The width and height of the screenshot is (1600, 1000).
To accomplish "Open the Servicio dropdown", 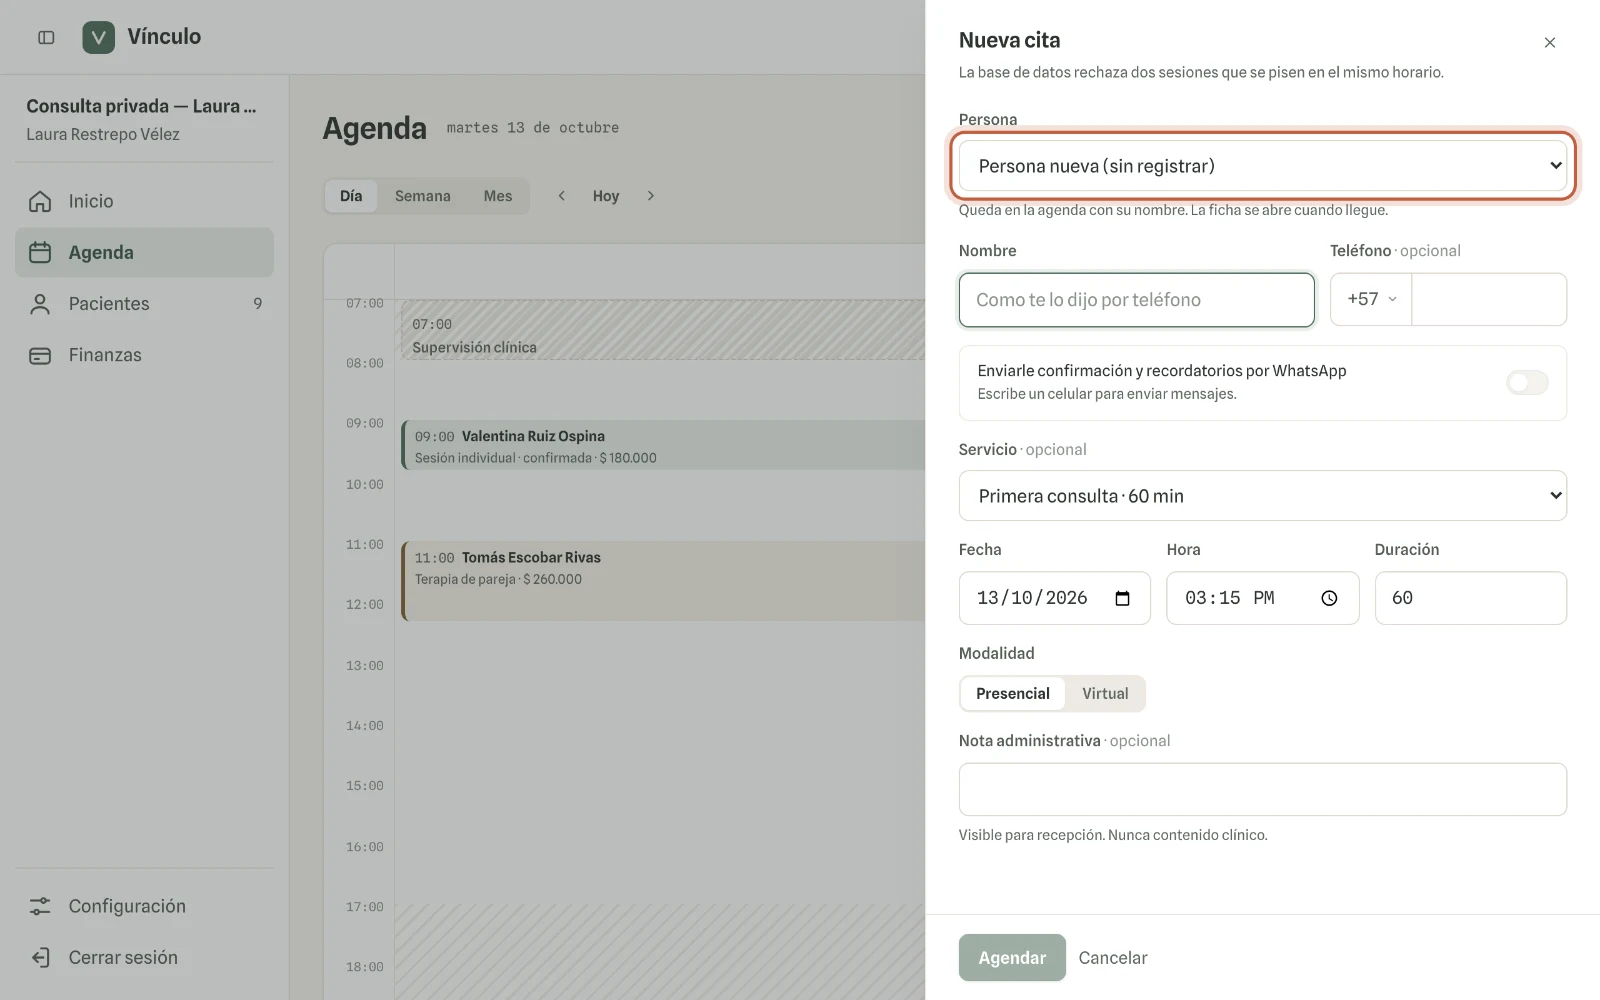I will pos(1263,496).
